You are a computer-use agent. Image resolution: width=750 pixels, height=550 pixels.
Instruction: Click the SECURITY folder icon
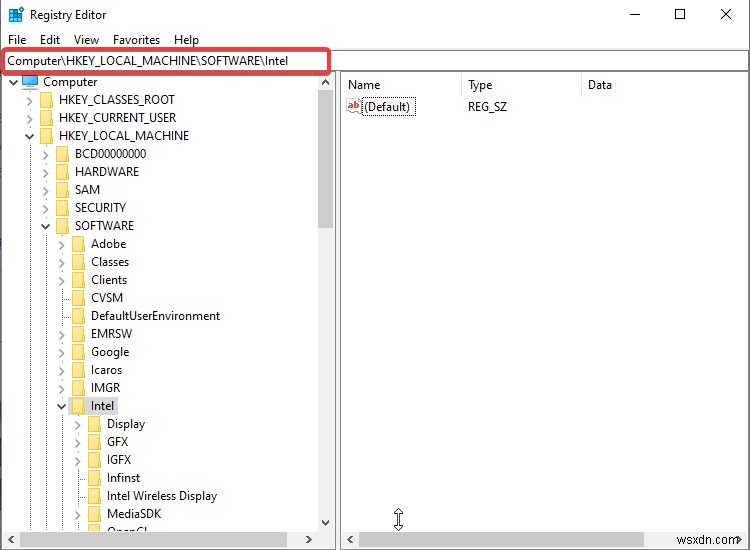(62, 208)
